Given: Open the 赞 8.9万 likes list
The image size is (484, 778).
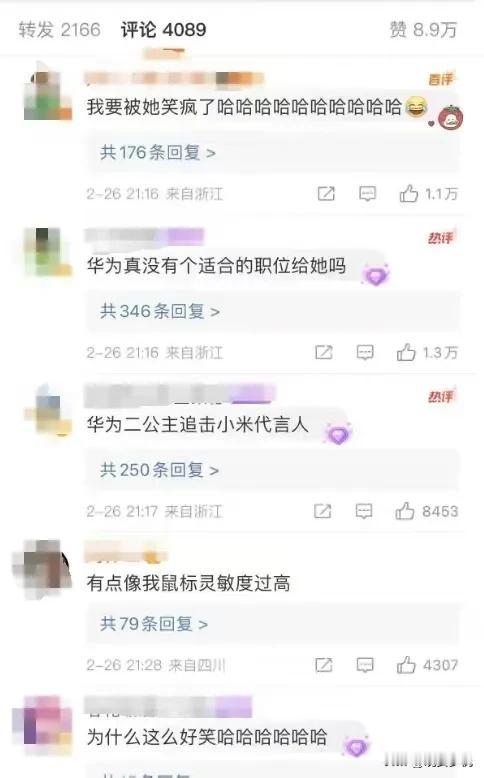Looking at the screenshot, I should pos(423,30).
